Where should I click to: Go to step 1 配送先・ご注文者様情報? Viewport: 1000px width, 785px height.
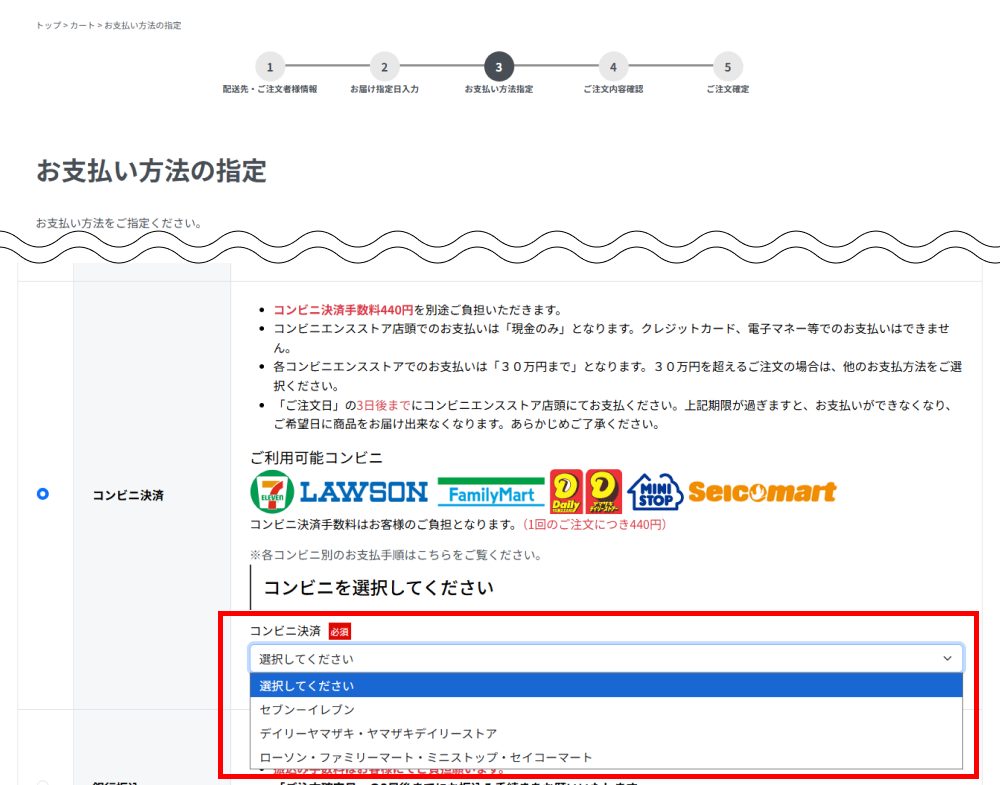270,67
